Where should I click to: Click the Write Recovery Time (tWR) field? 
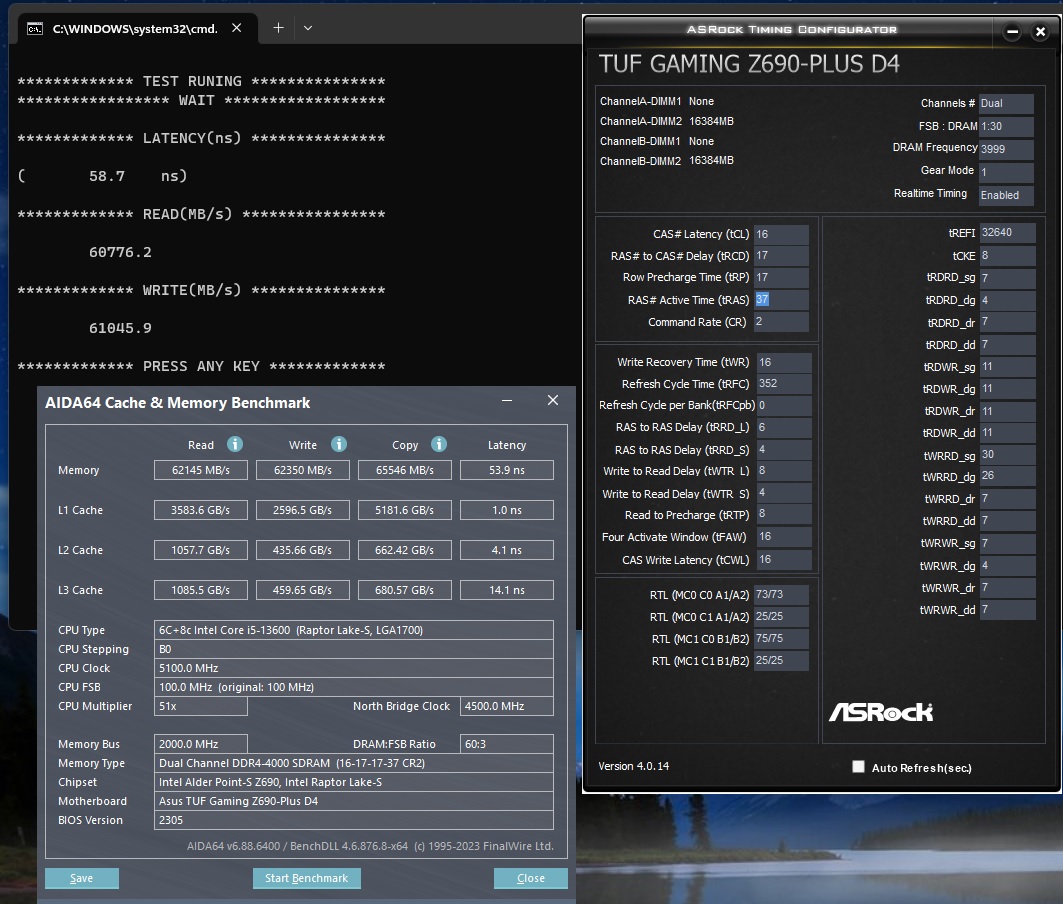[x=784, y=362]
